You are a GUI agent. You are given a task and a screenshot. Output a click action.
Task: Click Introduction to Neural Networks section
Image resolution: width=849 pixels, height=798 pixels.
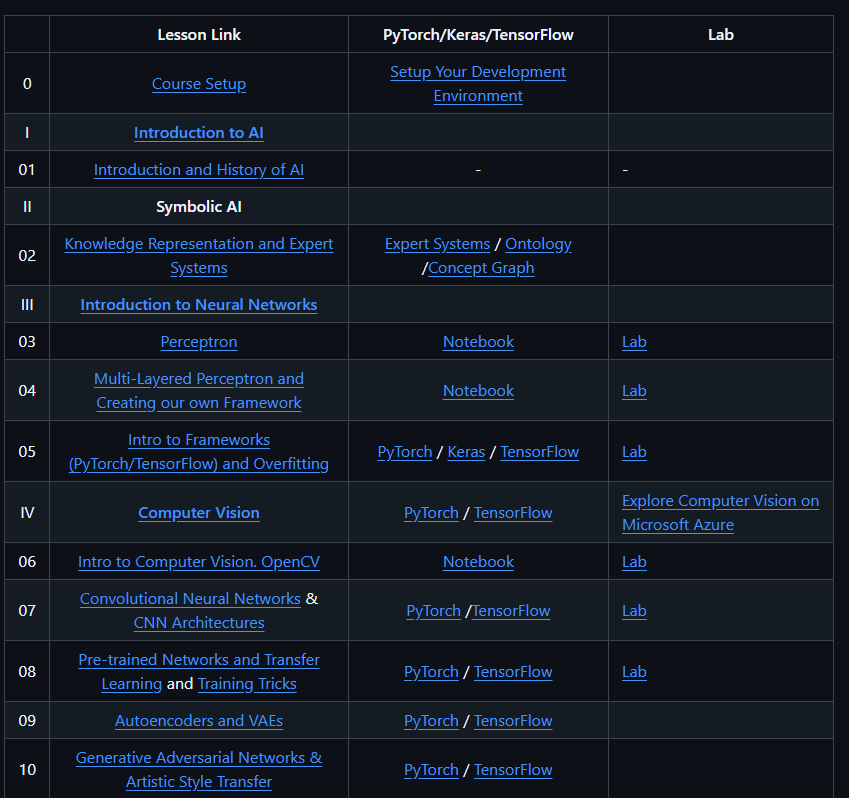pos(198,304)
